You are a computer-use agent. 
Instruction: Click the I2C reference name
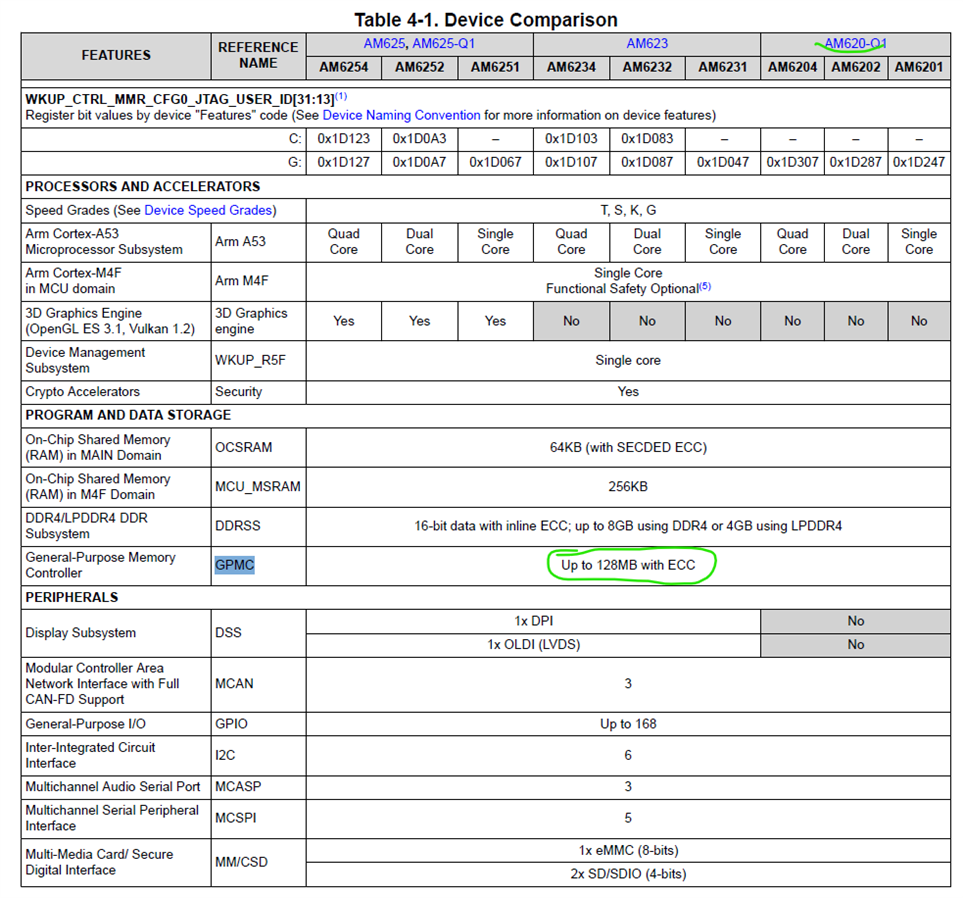(225, 755)
